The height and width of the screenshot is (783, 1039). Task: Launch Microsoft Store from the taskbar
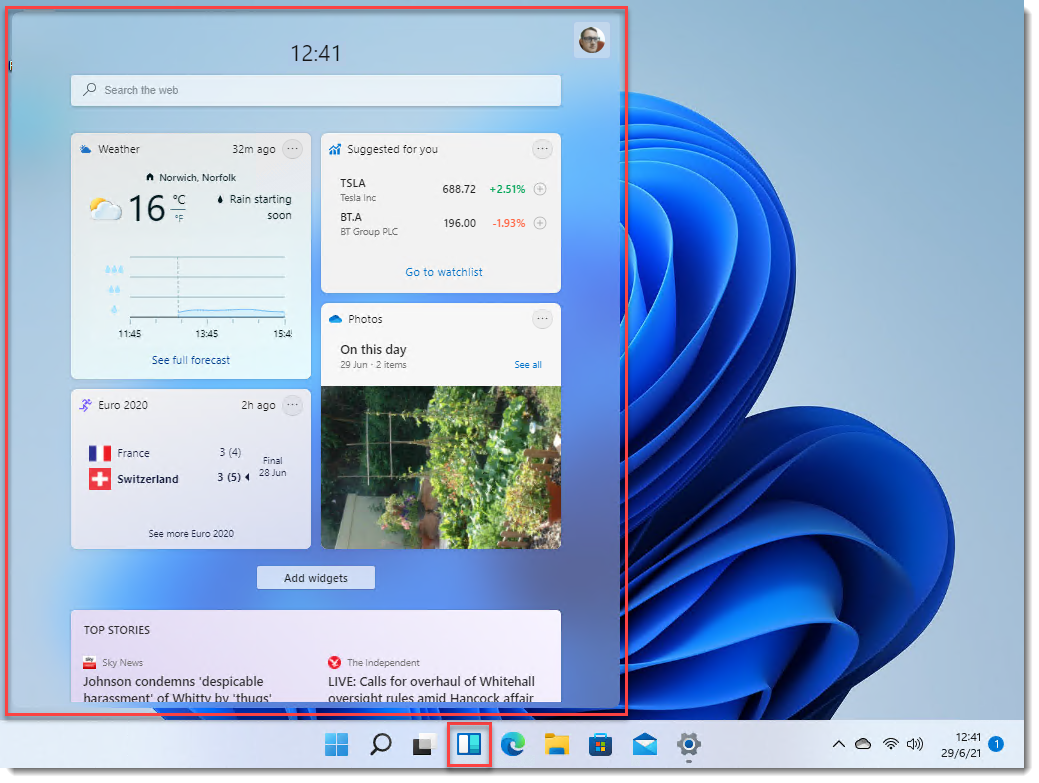pos(600,744)
